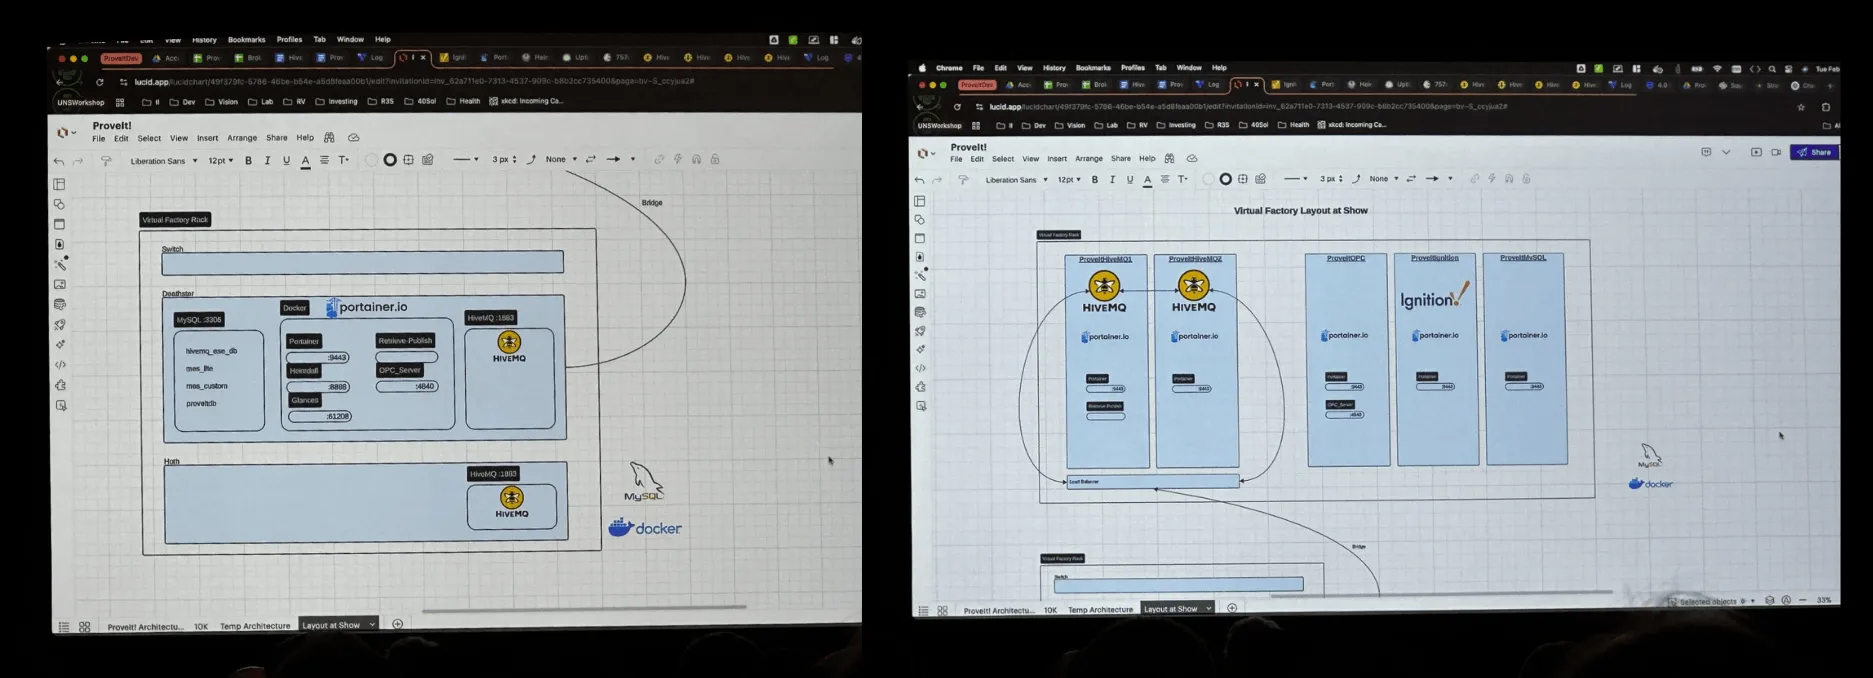This screenshot has height=678, width=1873.
Task: Open the data stack sidebar icon on left screen
Action: point(60,305)
